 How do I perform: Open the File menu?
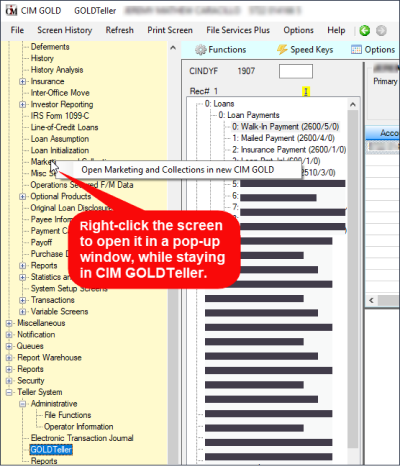point(17,30)
